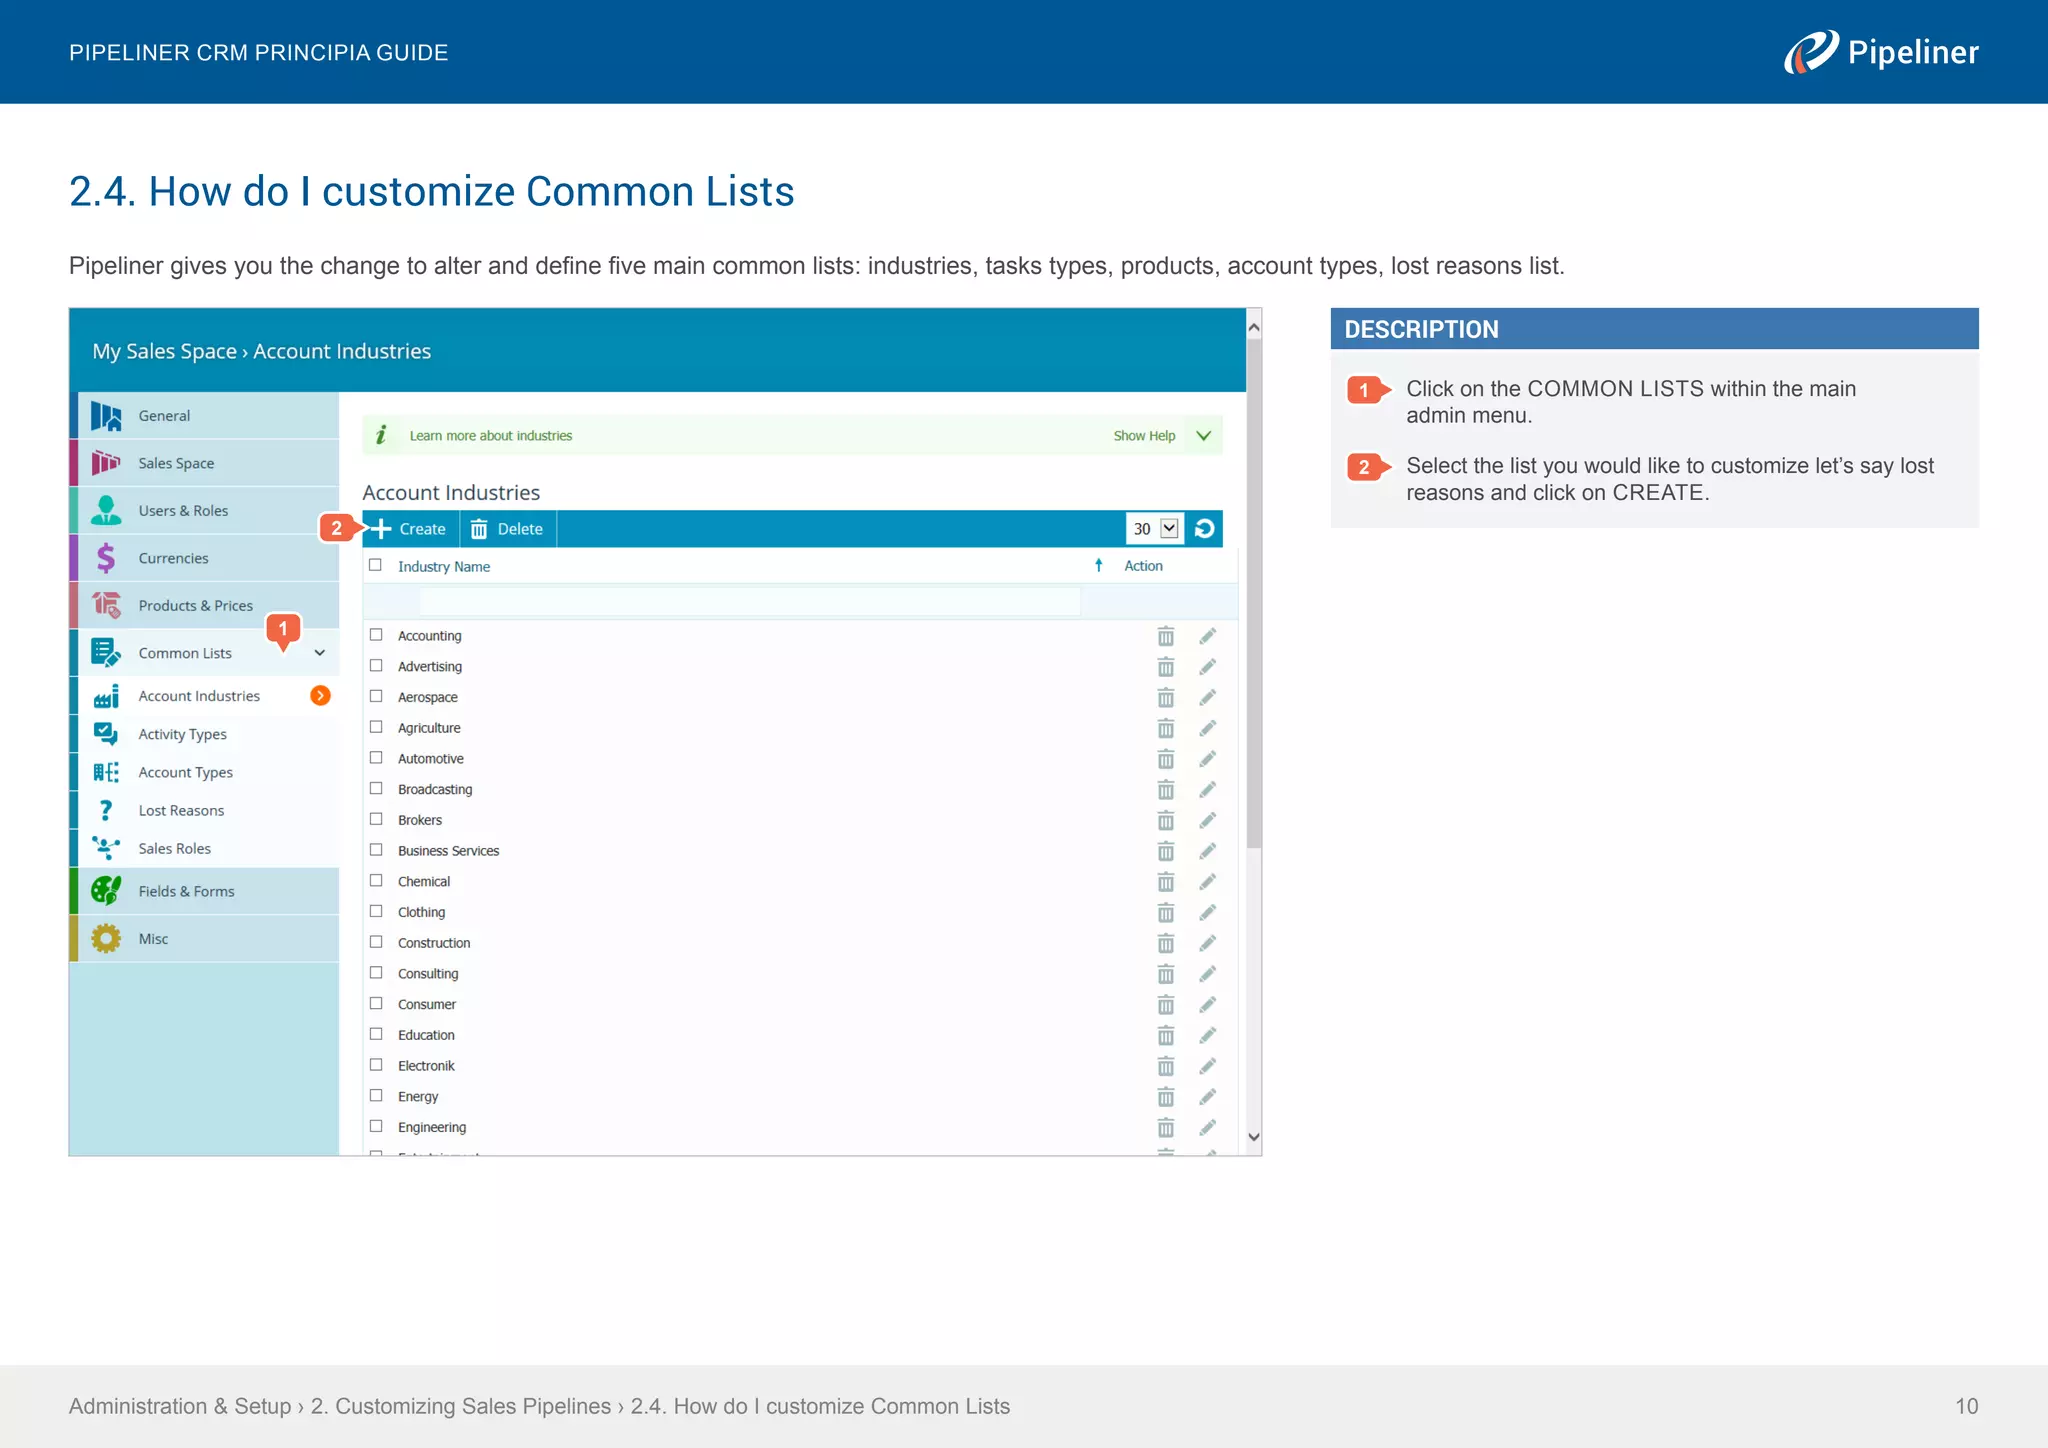Click the Users & Roles person icon
The height and width of the screenshot is (1448, 2048).
coord(106,510)
